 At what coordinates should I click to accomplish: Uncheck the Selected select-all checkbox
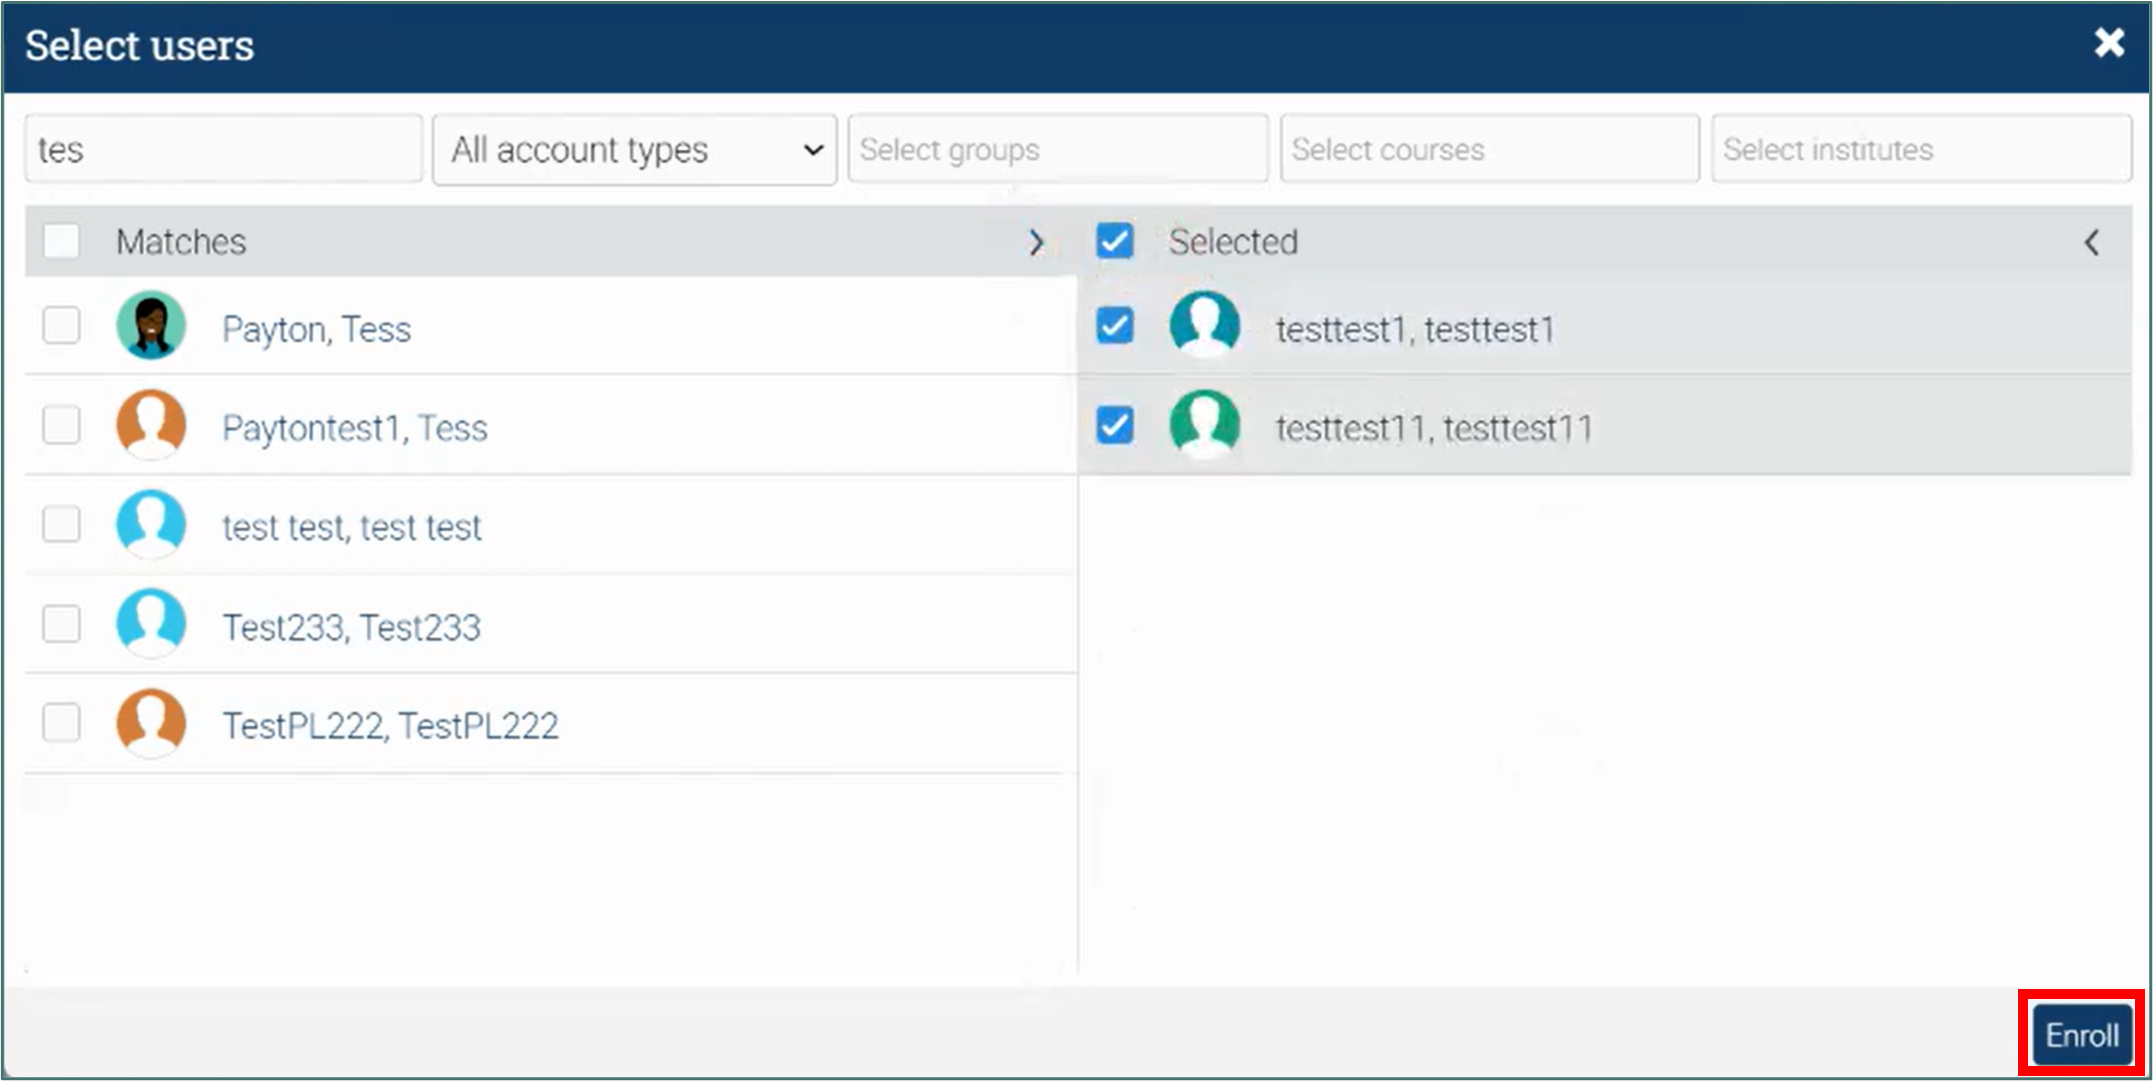pyautogui.click(x=1114, y=241)
